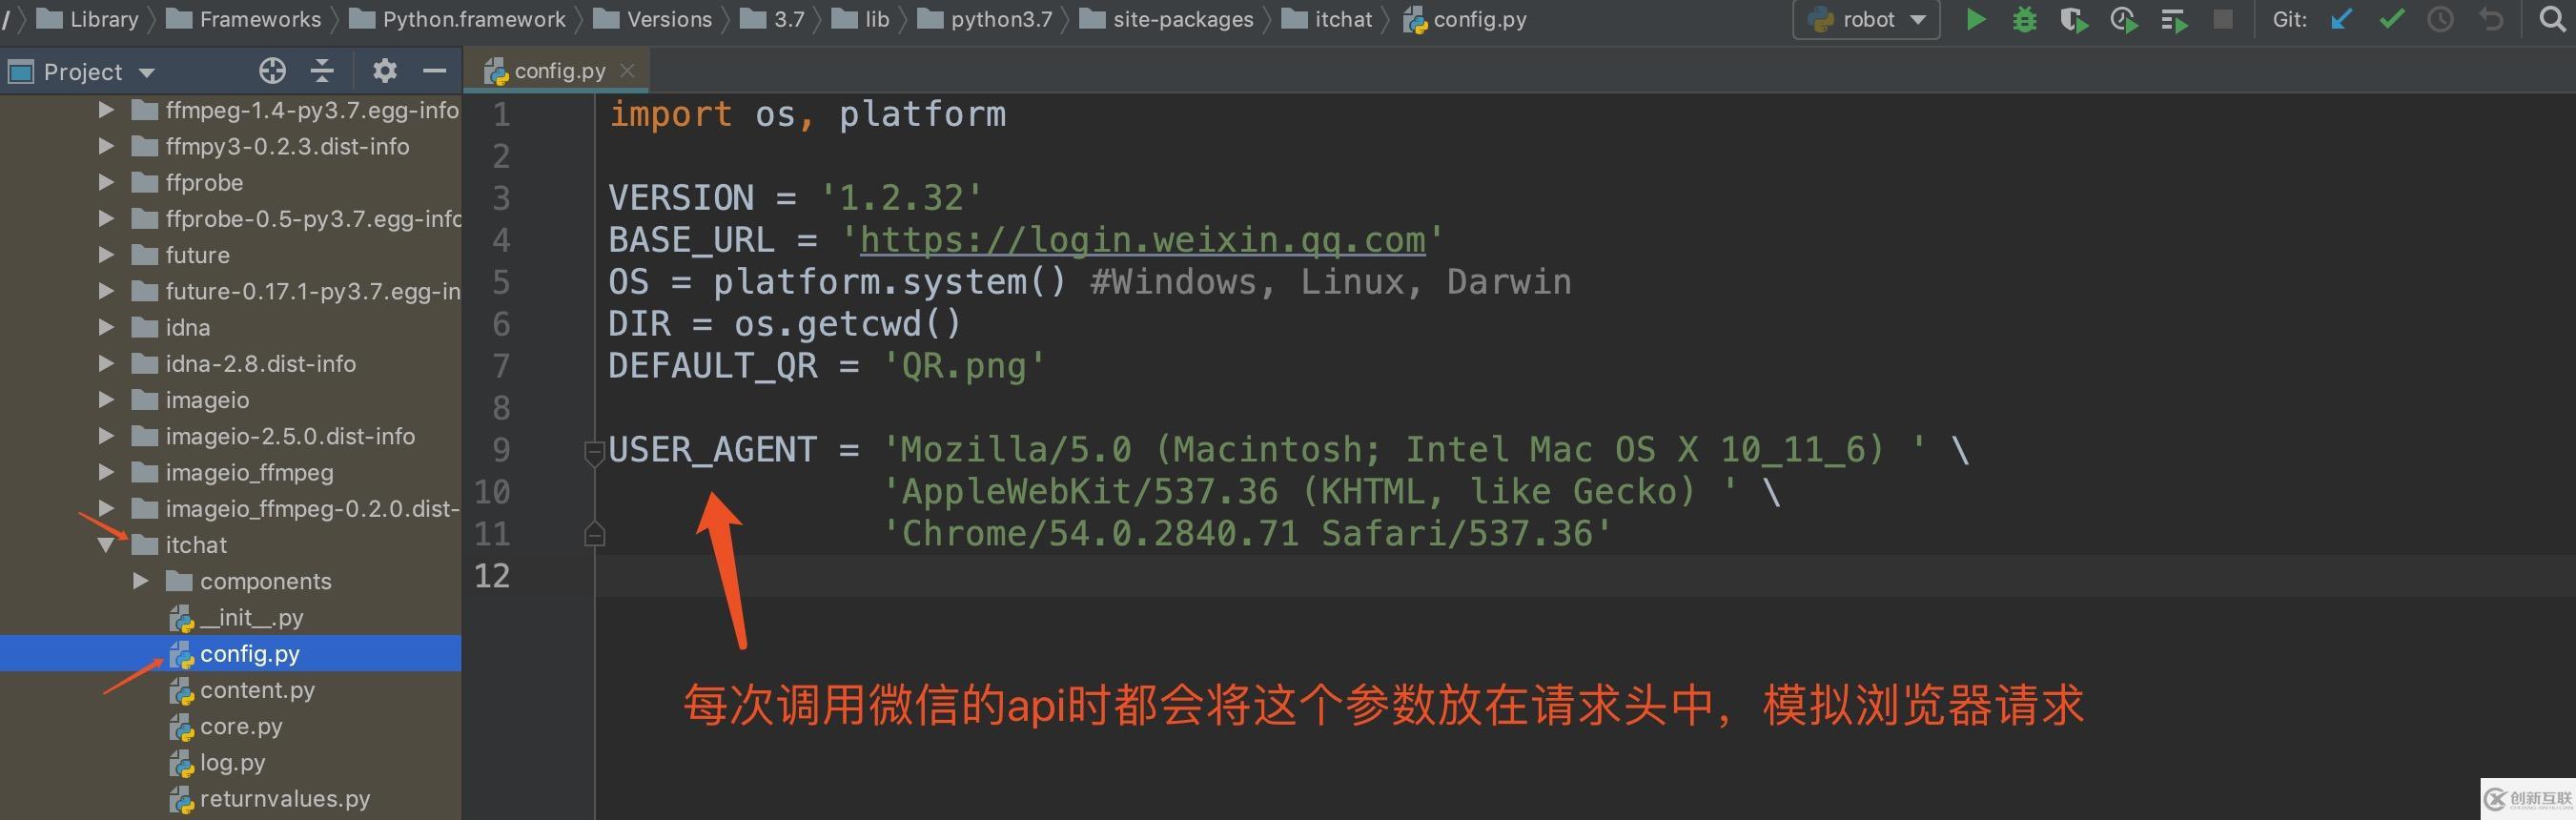
Task: Open search everywhere magnifier
Action: pos(2551,20)
